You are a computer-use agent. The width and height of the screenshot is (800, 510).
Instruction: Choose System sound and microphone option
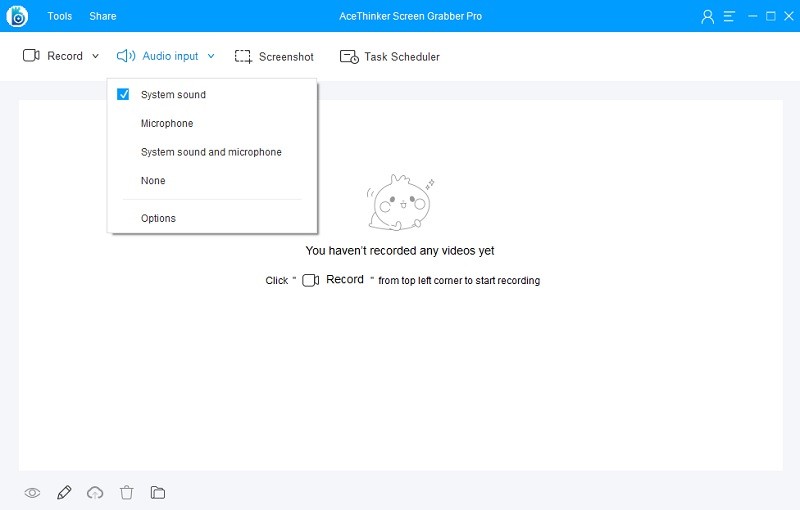[211, 152]
